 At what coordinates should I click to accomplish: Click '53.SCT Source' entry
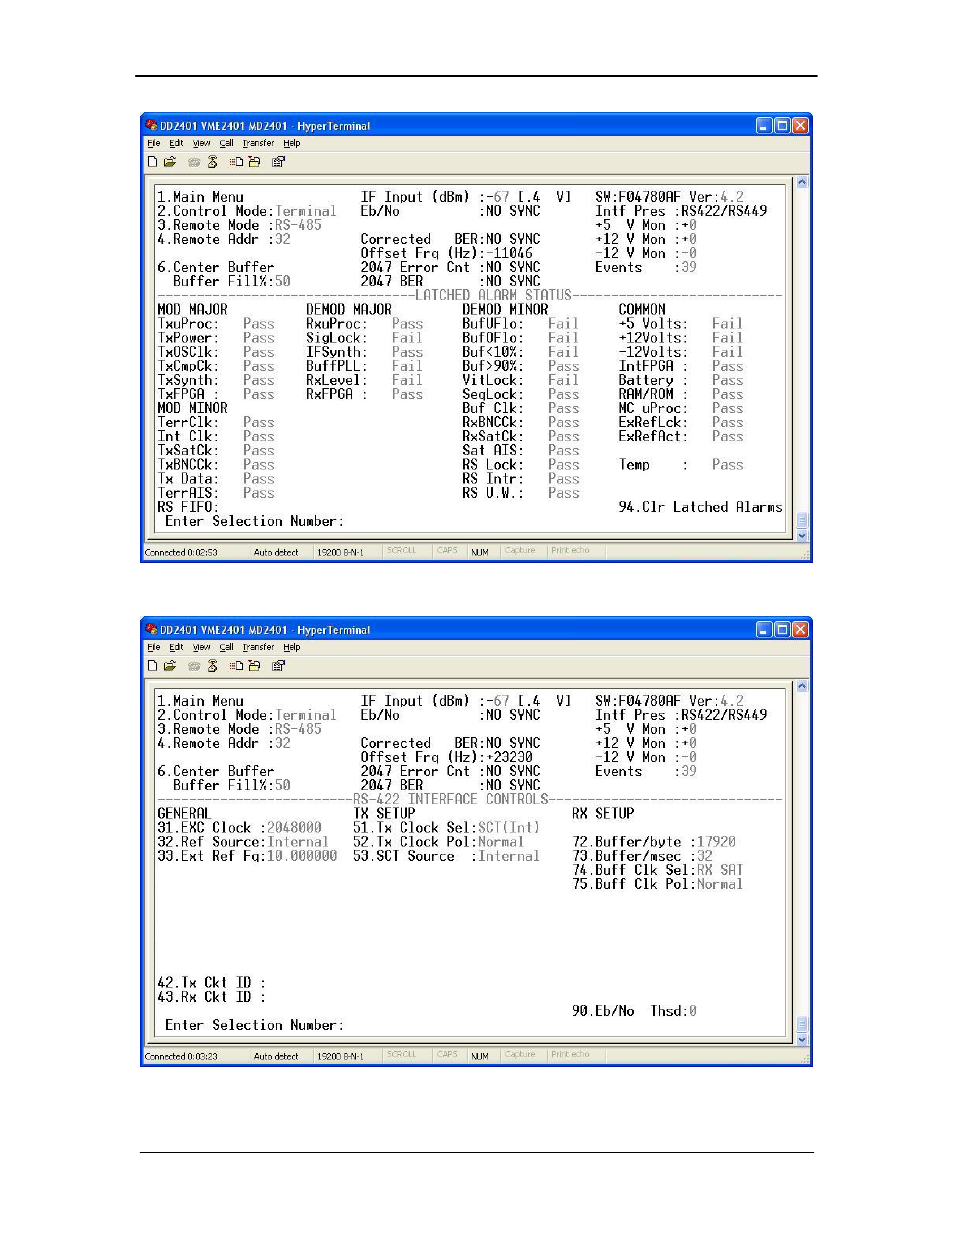(x=446, y=855)
